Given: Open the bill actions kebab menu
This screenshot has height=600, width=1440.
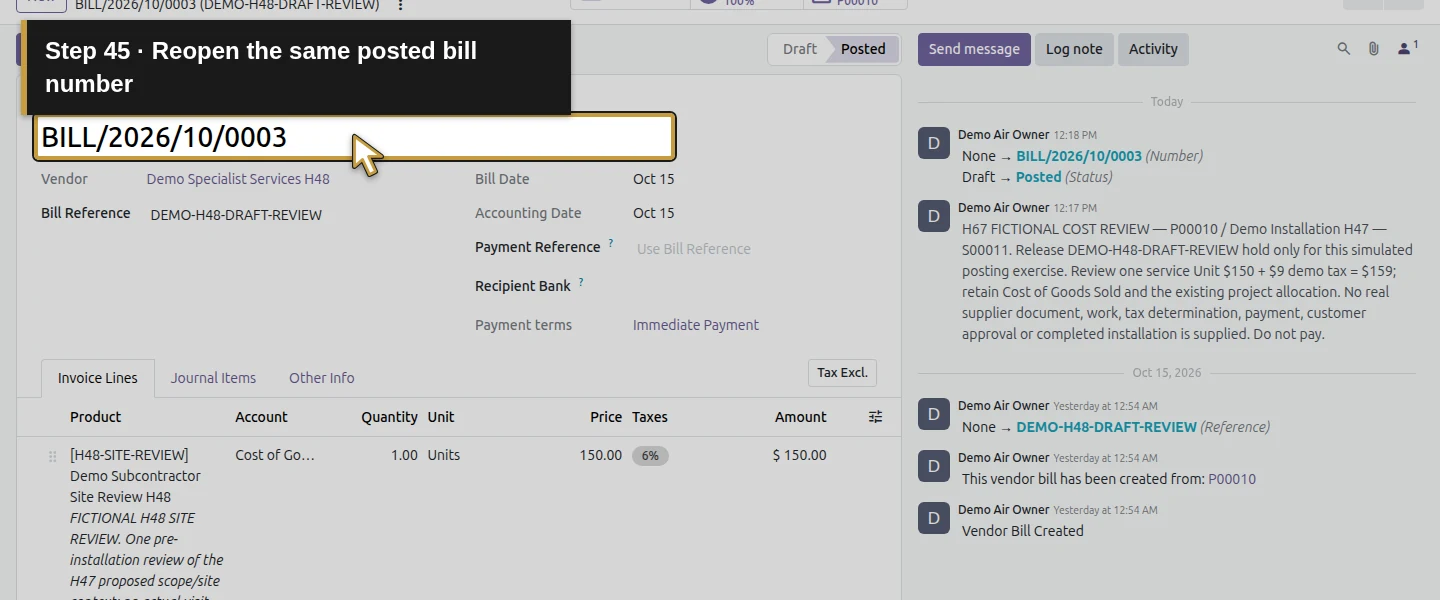Looking at the screenshot, I should tap(400, 5).
